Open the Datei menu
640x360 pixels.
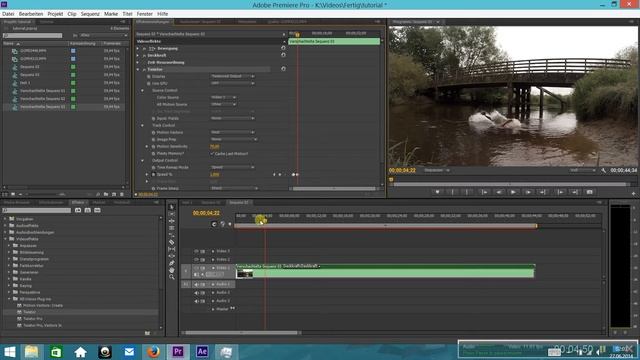tap(8, 13)
